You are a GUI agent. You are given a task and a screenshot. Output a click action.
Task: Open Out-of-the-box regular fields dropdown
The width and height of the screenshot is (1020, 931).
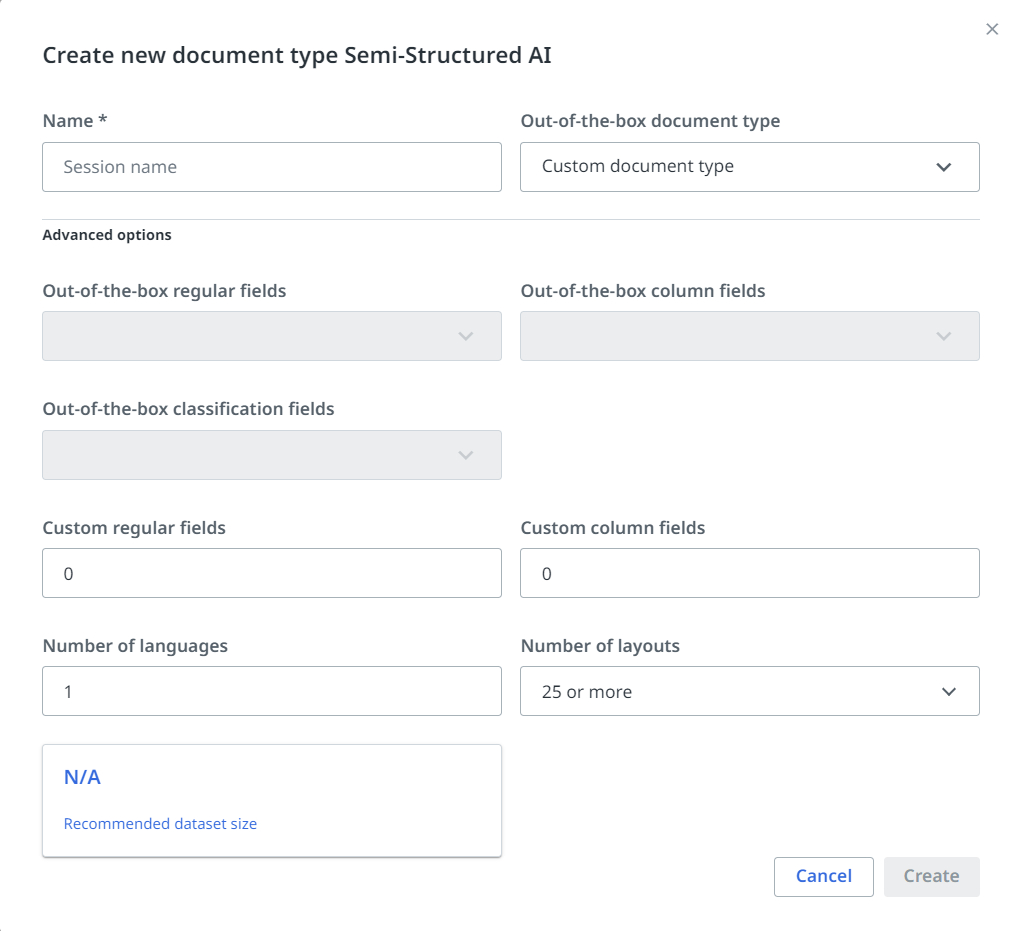pos(271,336)
